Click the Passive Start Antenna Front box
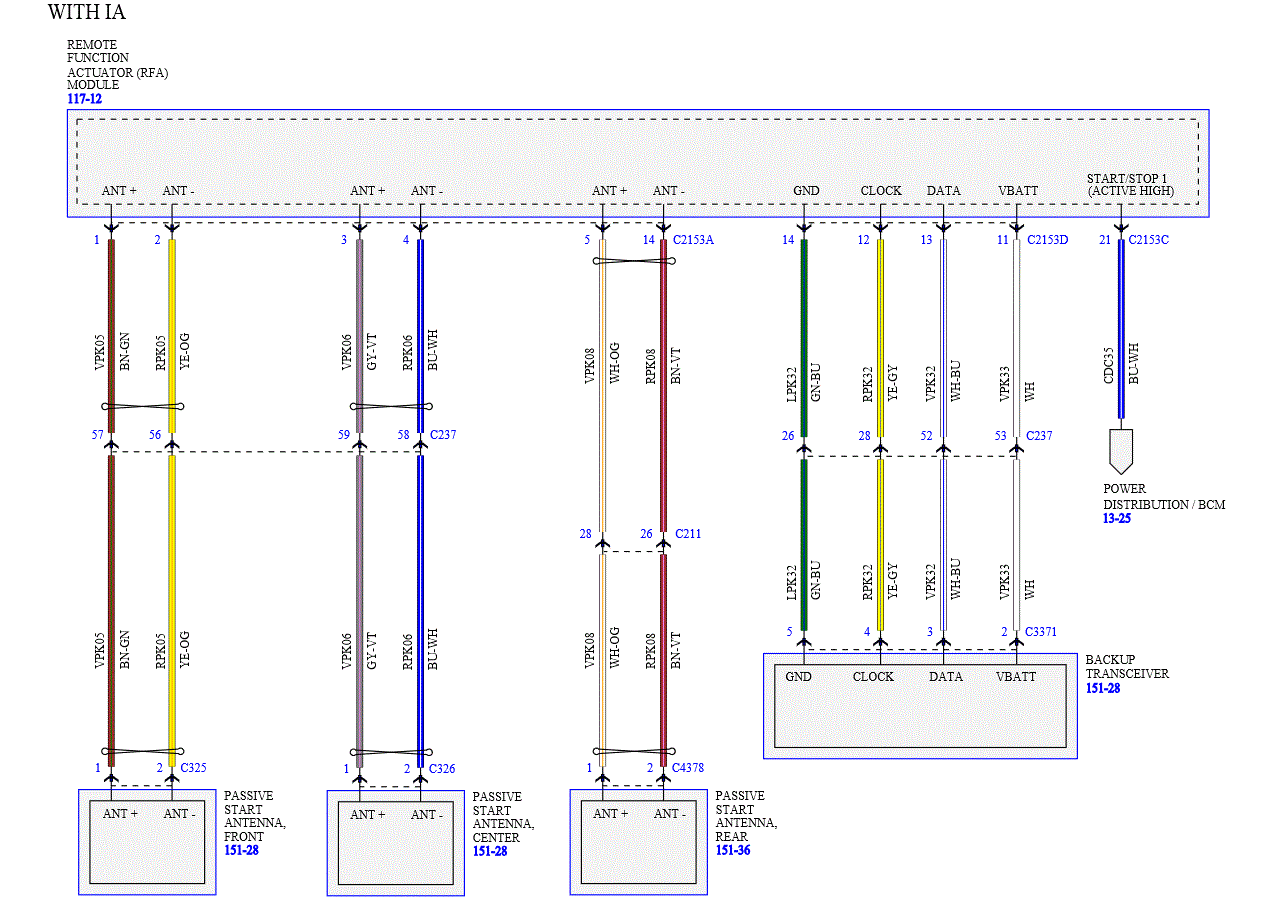1275x923 pixels. (x=147, y=842)
